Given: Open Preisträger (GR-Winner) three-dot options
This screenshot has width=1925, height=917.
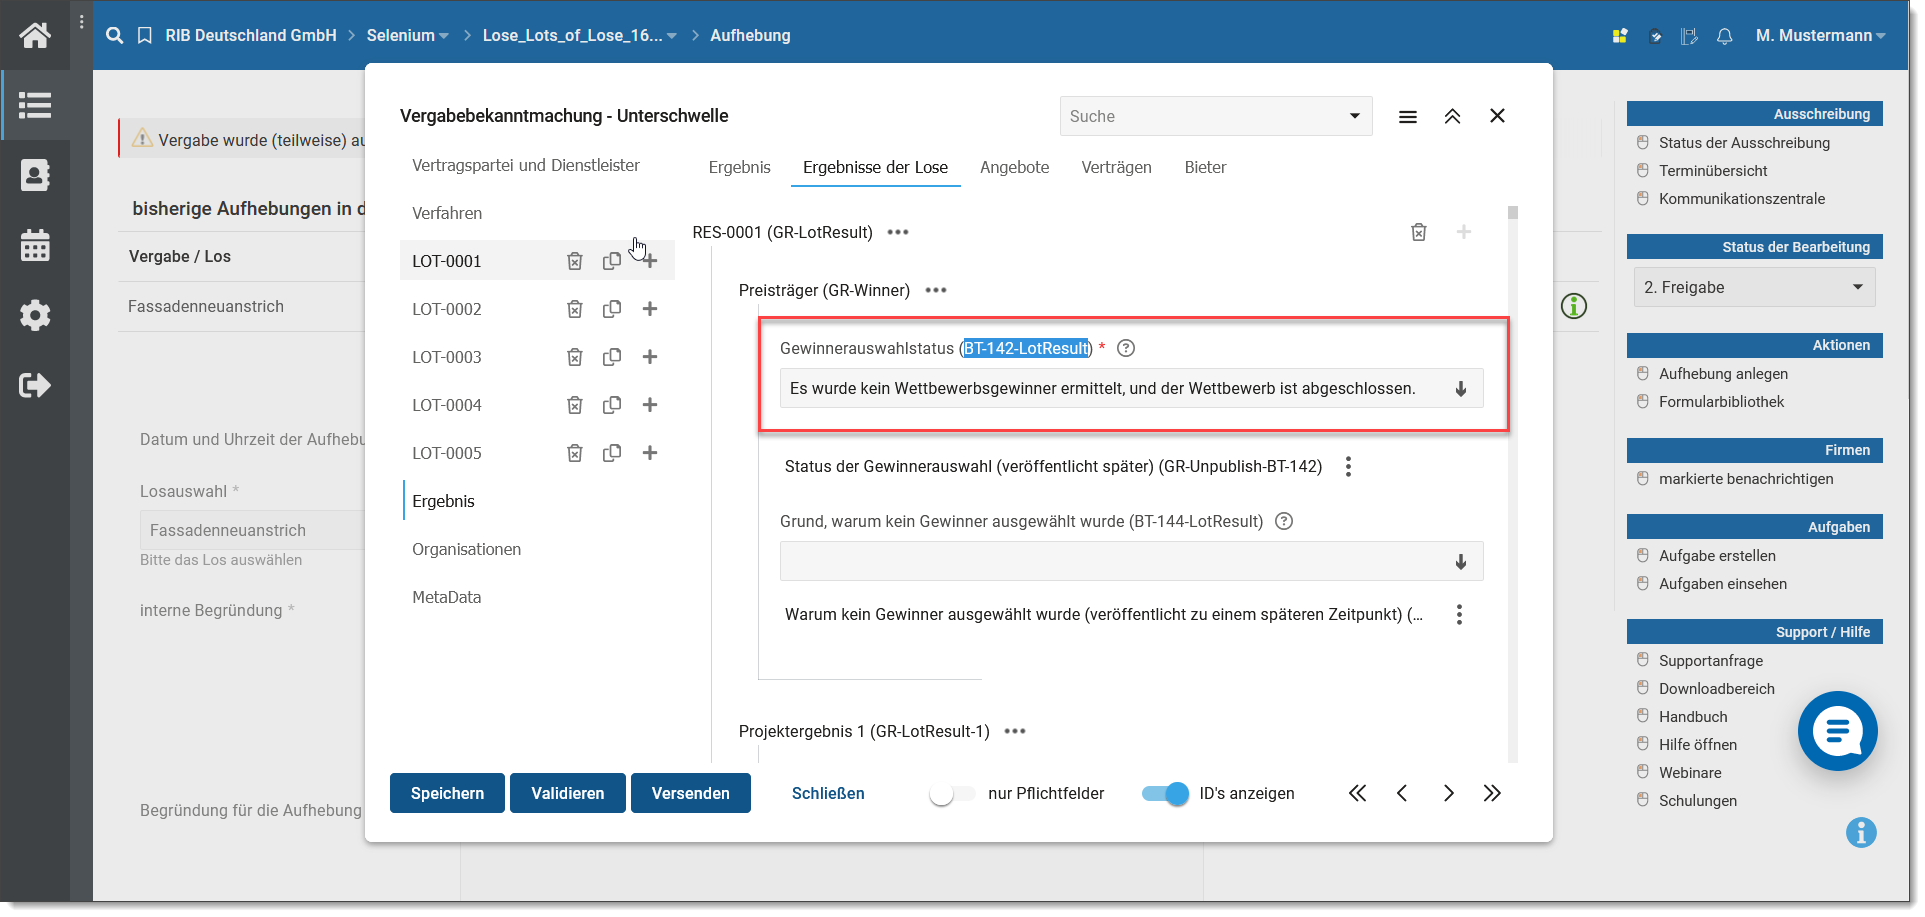Looking at the screenshot, I should pyautogui.click(x=936, y=290).
